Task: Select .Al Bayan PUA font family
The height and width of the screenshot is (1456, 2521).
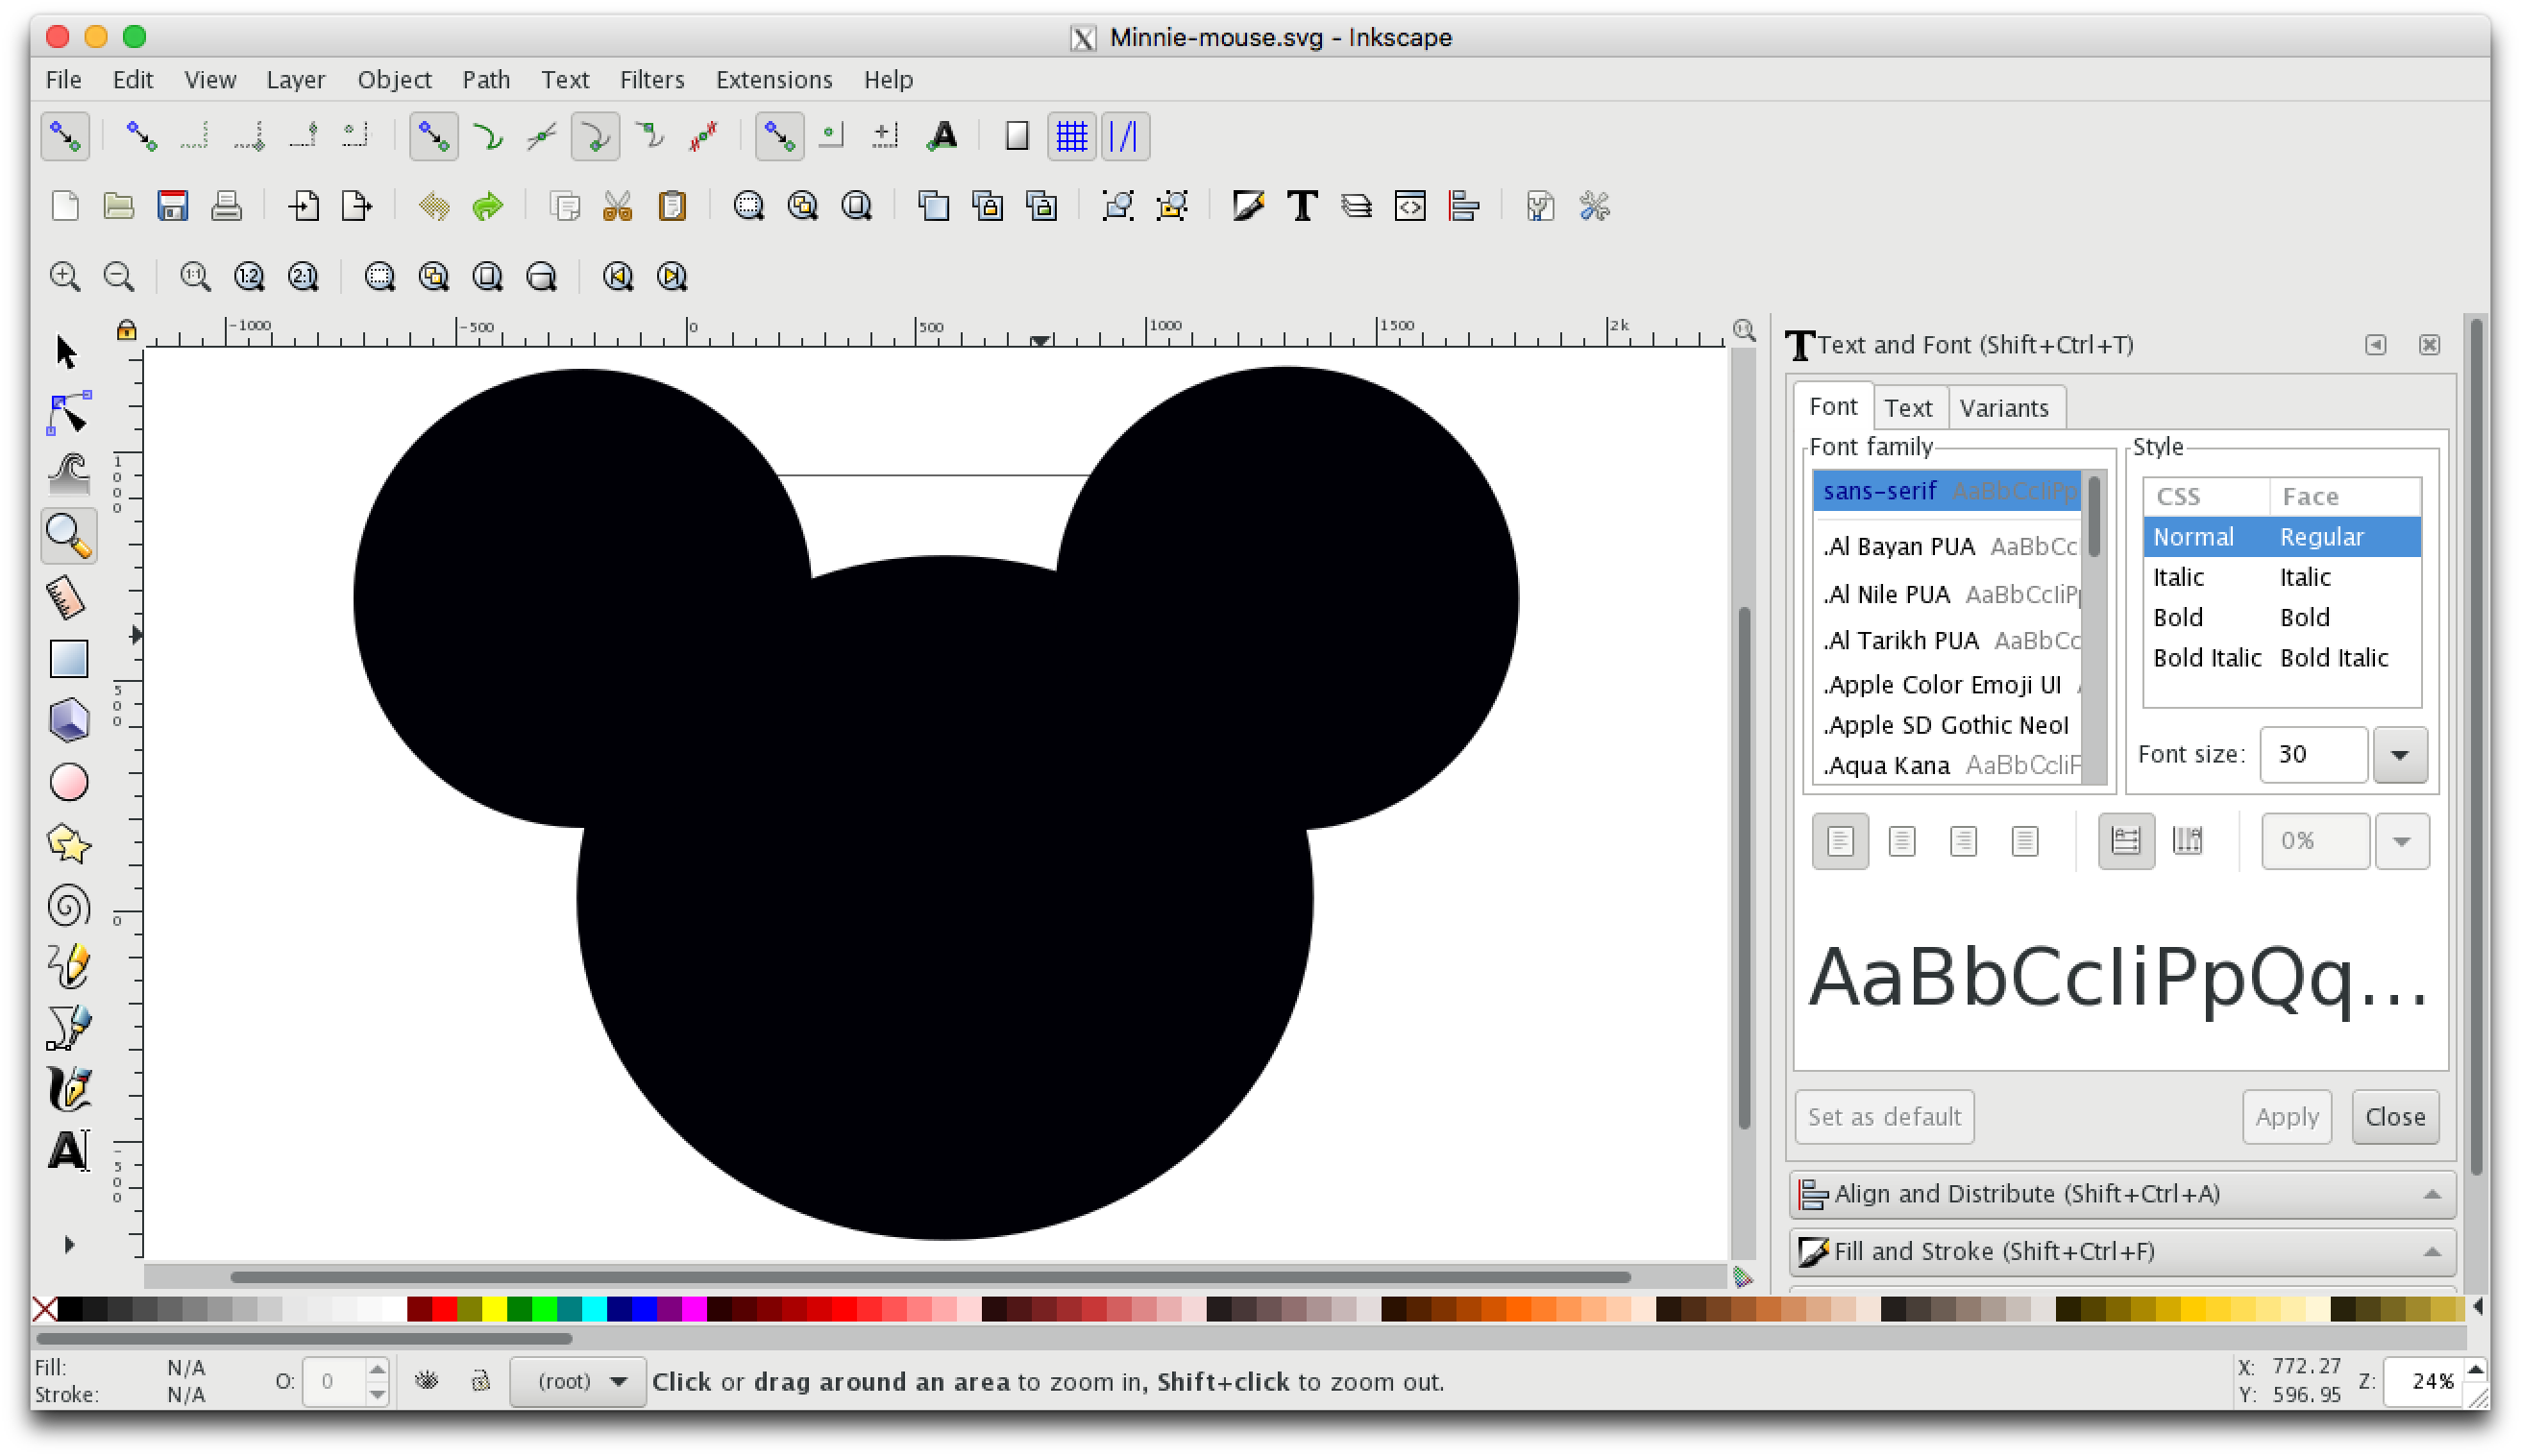Action: tap(1946, 546)
